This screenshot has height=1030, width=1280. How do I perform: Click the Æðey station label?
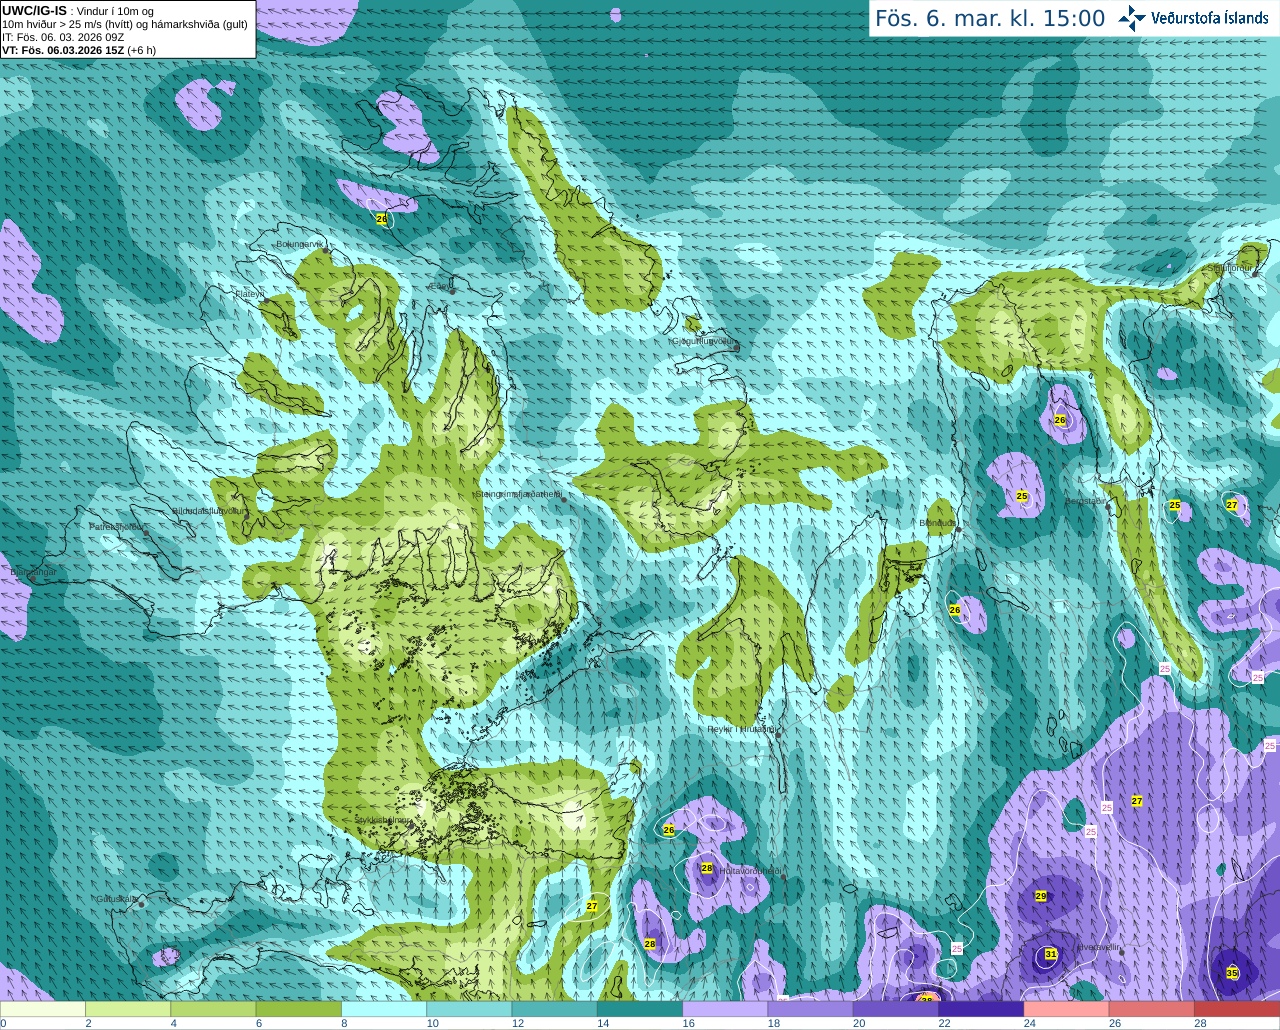(x=441, y=286)
